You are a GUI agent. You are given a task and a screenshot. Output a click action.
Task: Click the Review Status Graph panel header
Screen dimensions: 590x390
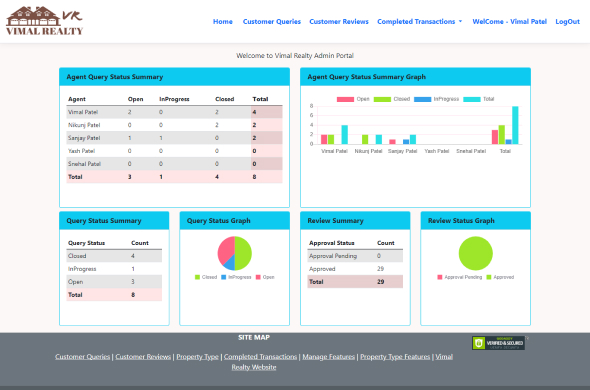[476, 221]
